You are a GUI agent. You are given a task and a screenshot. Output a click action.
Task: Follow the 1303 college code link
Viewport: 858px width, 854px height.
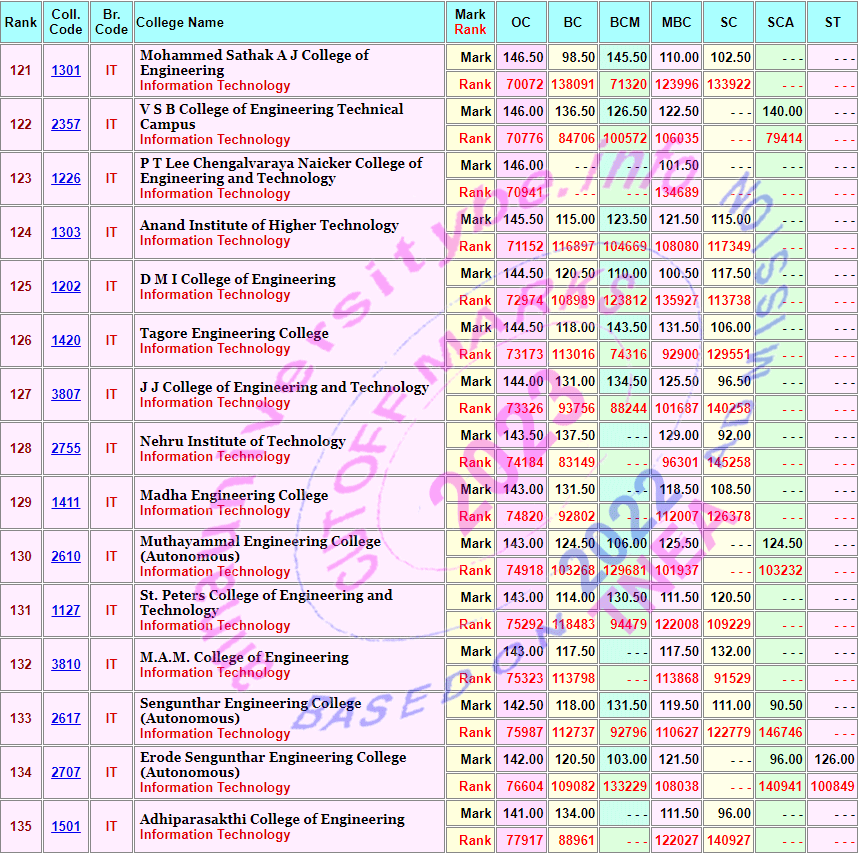click(x=66, y=233)
